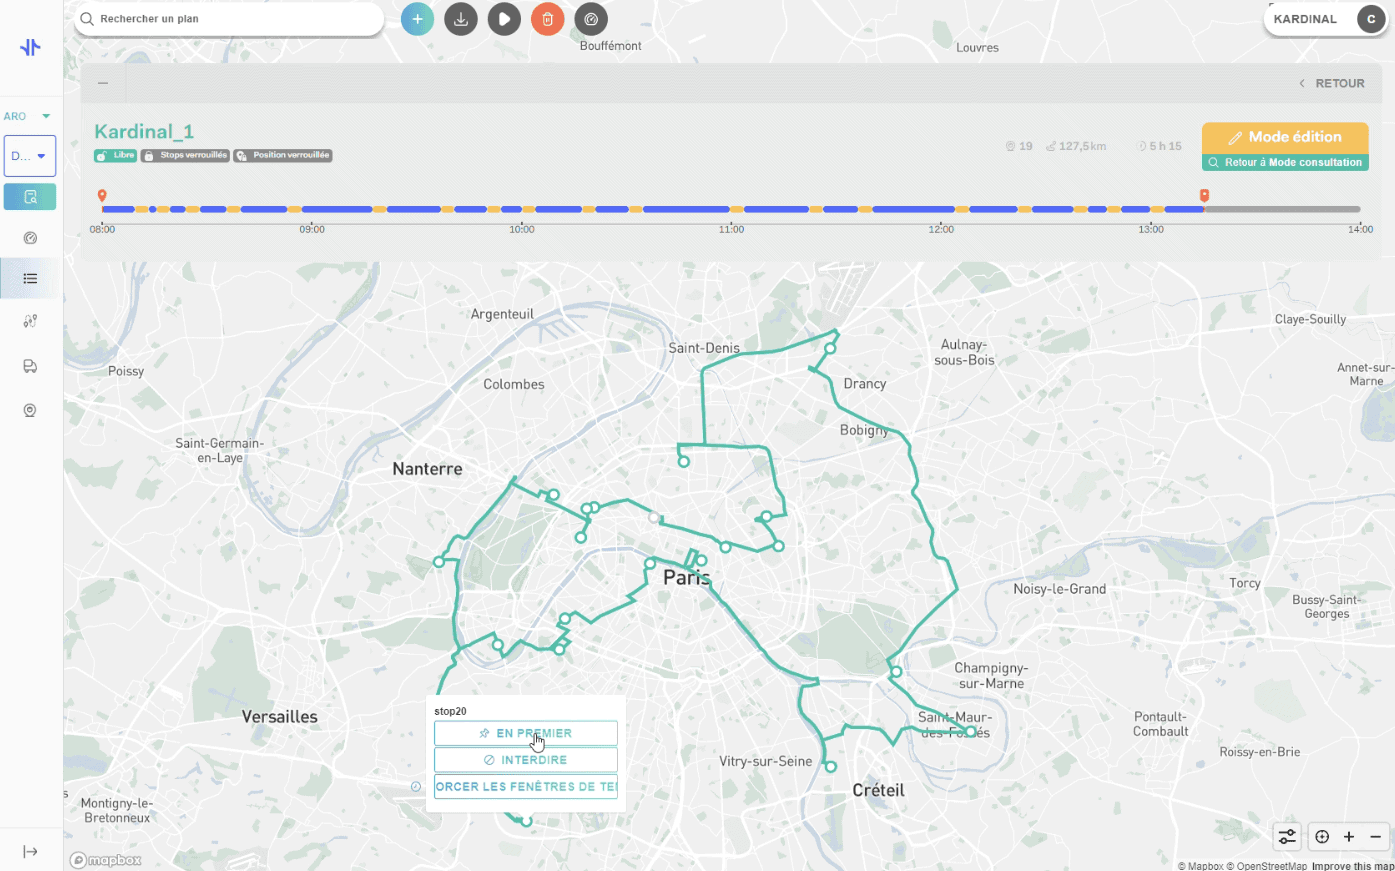1395x871 pixels.
Task: Open the dashboard gauge in sidebar
Action: pos(30,238)
